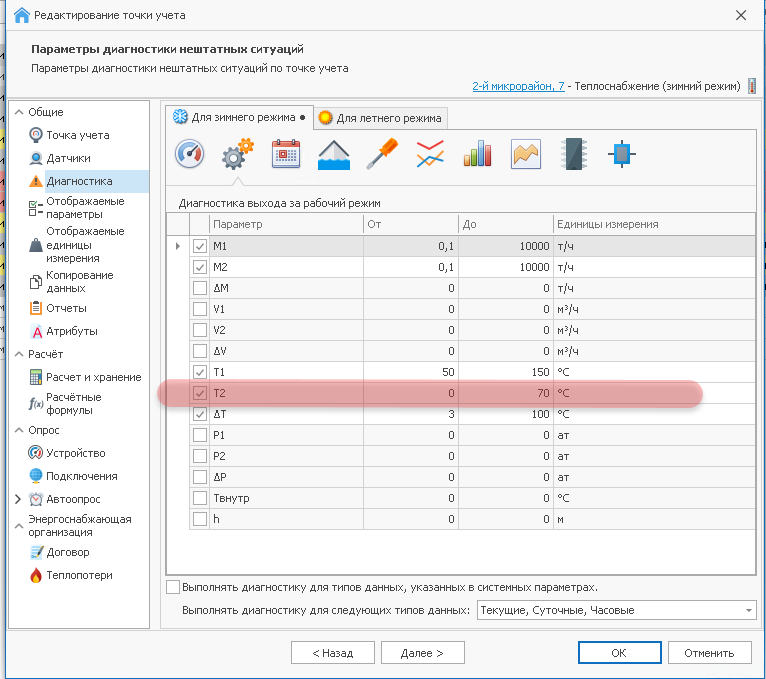The height and width of the screenshot is (679, 766).
Task: Select the calendar diagnostics icon
Action: (x=286, y=154)
